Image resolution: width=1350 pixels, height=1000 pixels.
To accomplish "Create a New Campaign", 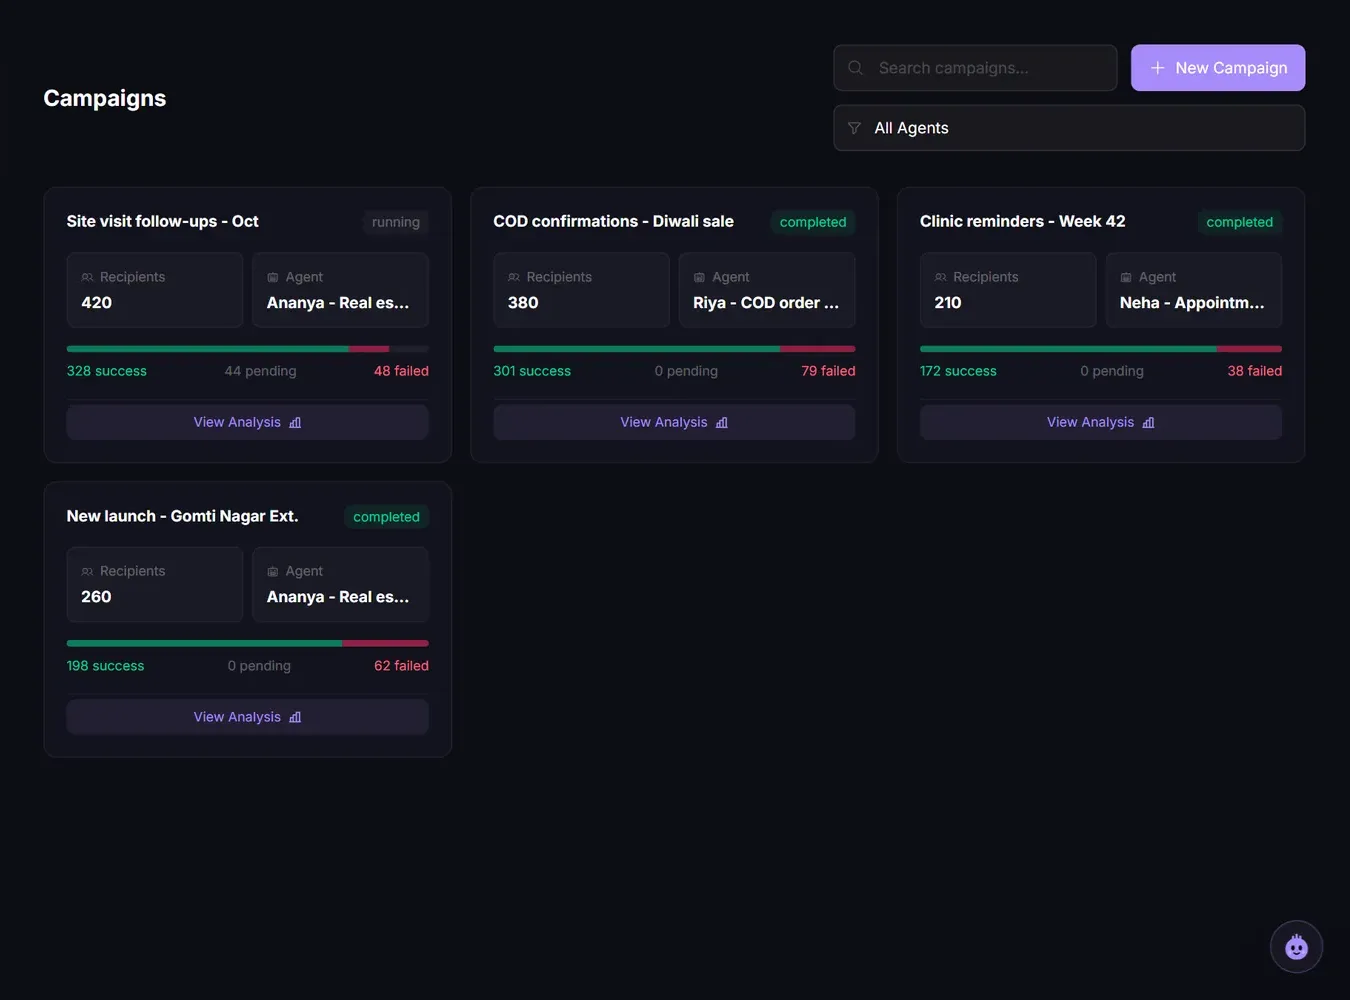I will [x=1218, y=68].
